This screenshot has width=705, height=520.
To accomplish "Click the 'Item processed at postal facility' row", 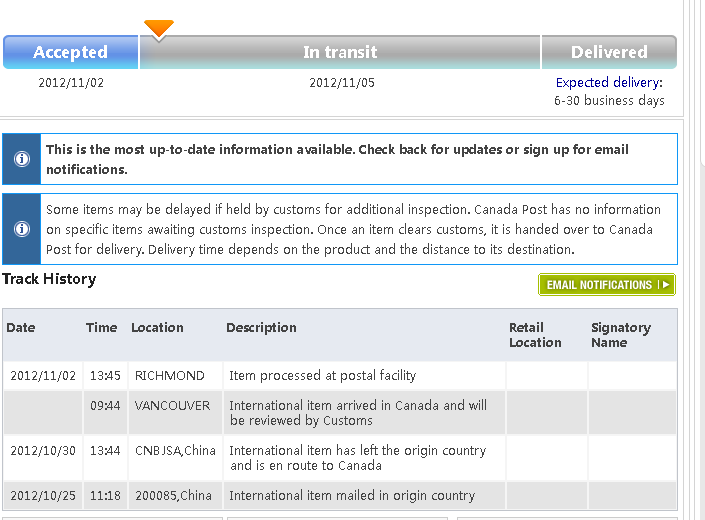I will [x=322, y=376].
